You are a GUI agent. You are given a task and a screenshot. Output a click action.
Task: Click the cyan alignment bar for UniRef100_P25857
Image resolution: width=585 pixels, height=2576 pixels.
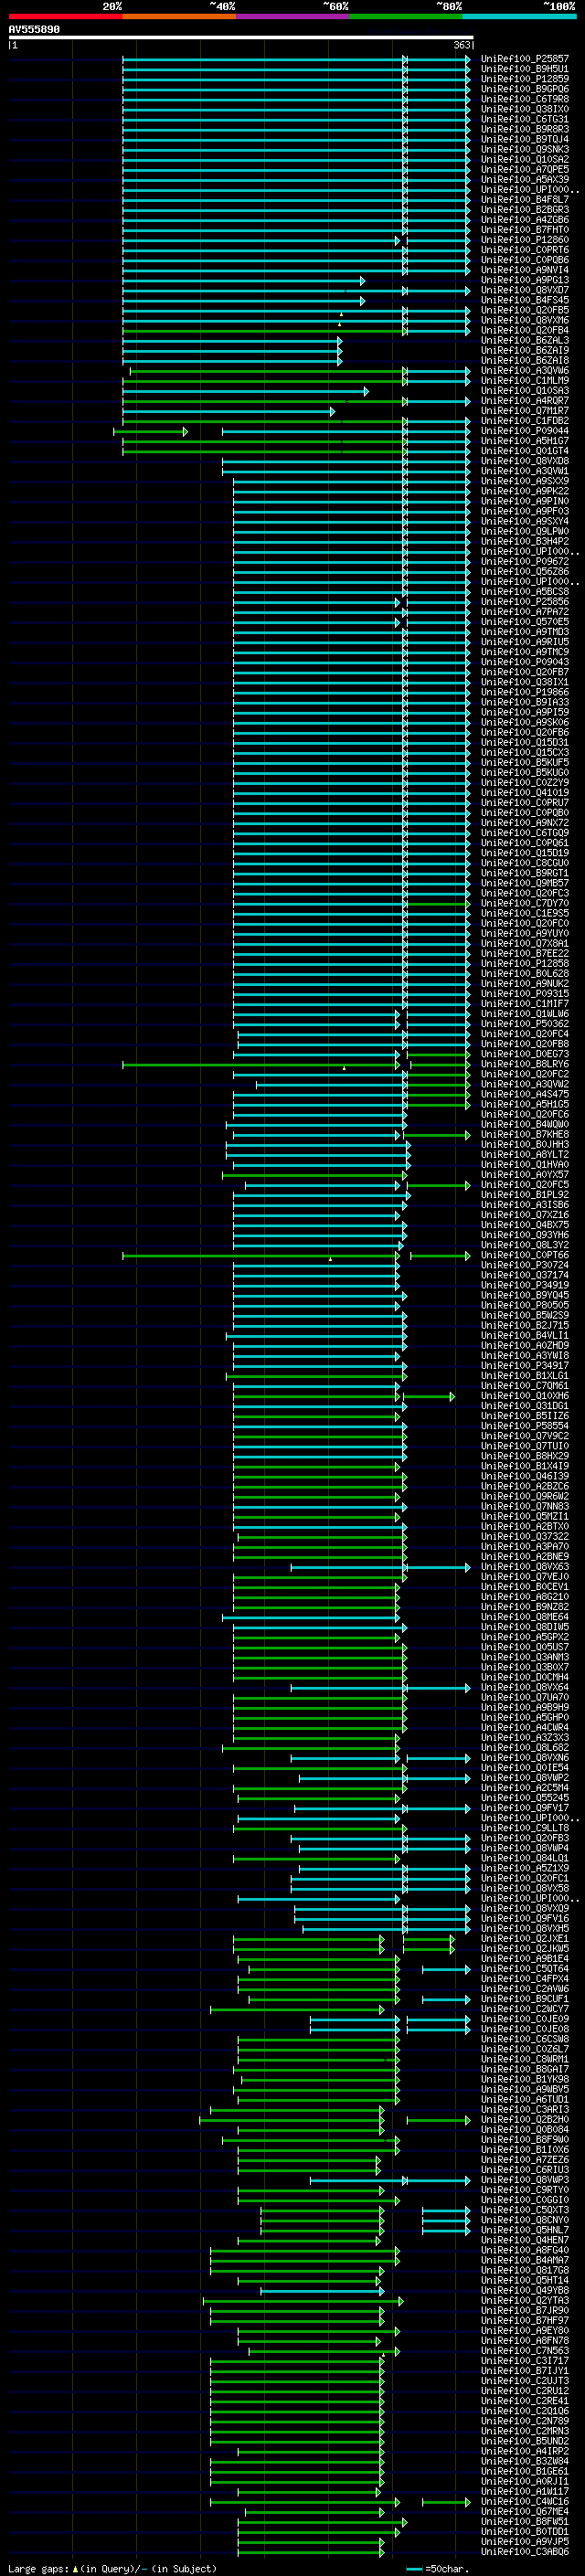click(x=296, y=59)
